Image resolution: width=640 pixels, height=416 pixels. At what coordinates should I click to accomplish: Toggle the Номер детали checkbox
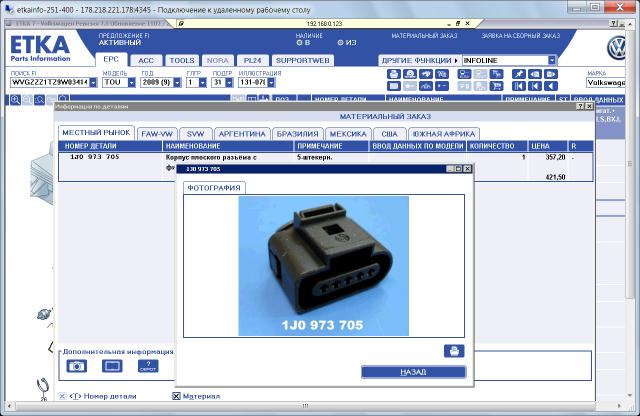coord(62,396)
